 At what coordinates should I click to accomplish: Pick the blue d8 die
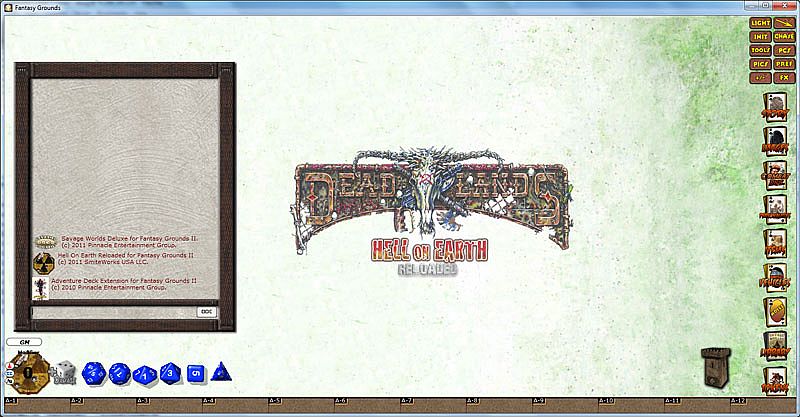170,373
